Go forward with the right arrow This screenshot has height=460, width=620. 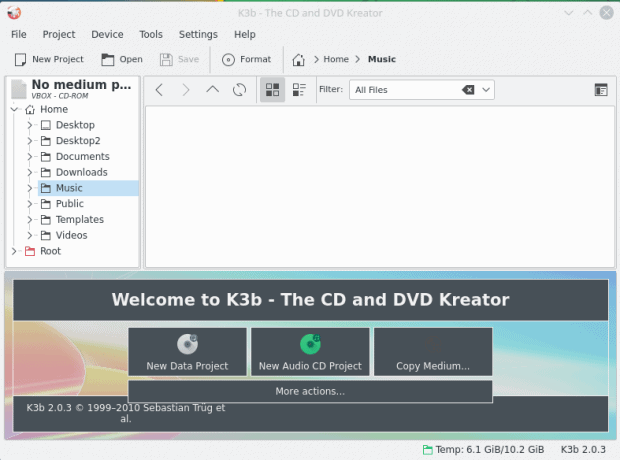pos(186,90)
